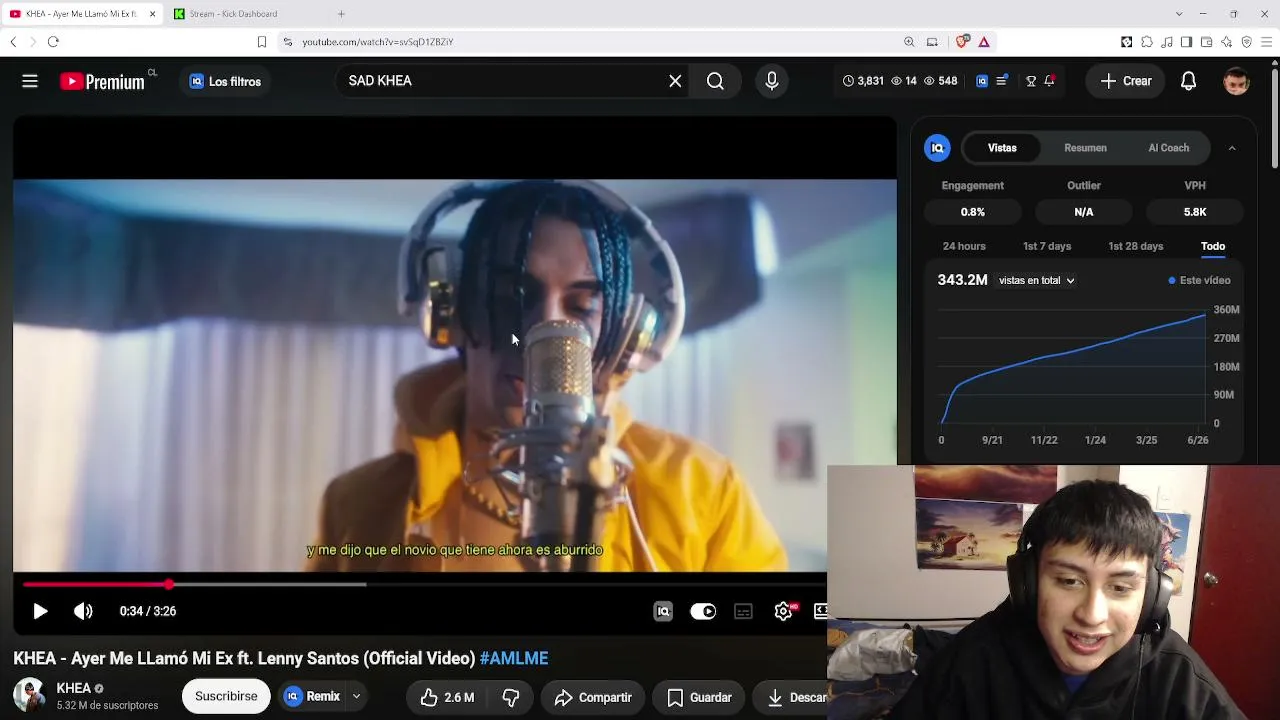Mute the video volume
This screenshot has width=1280, height=720.
tap(83, 611)
